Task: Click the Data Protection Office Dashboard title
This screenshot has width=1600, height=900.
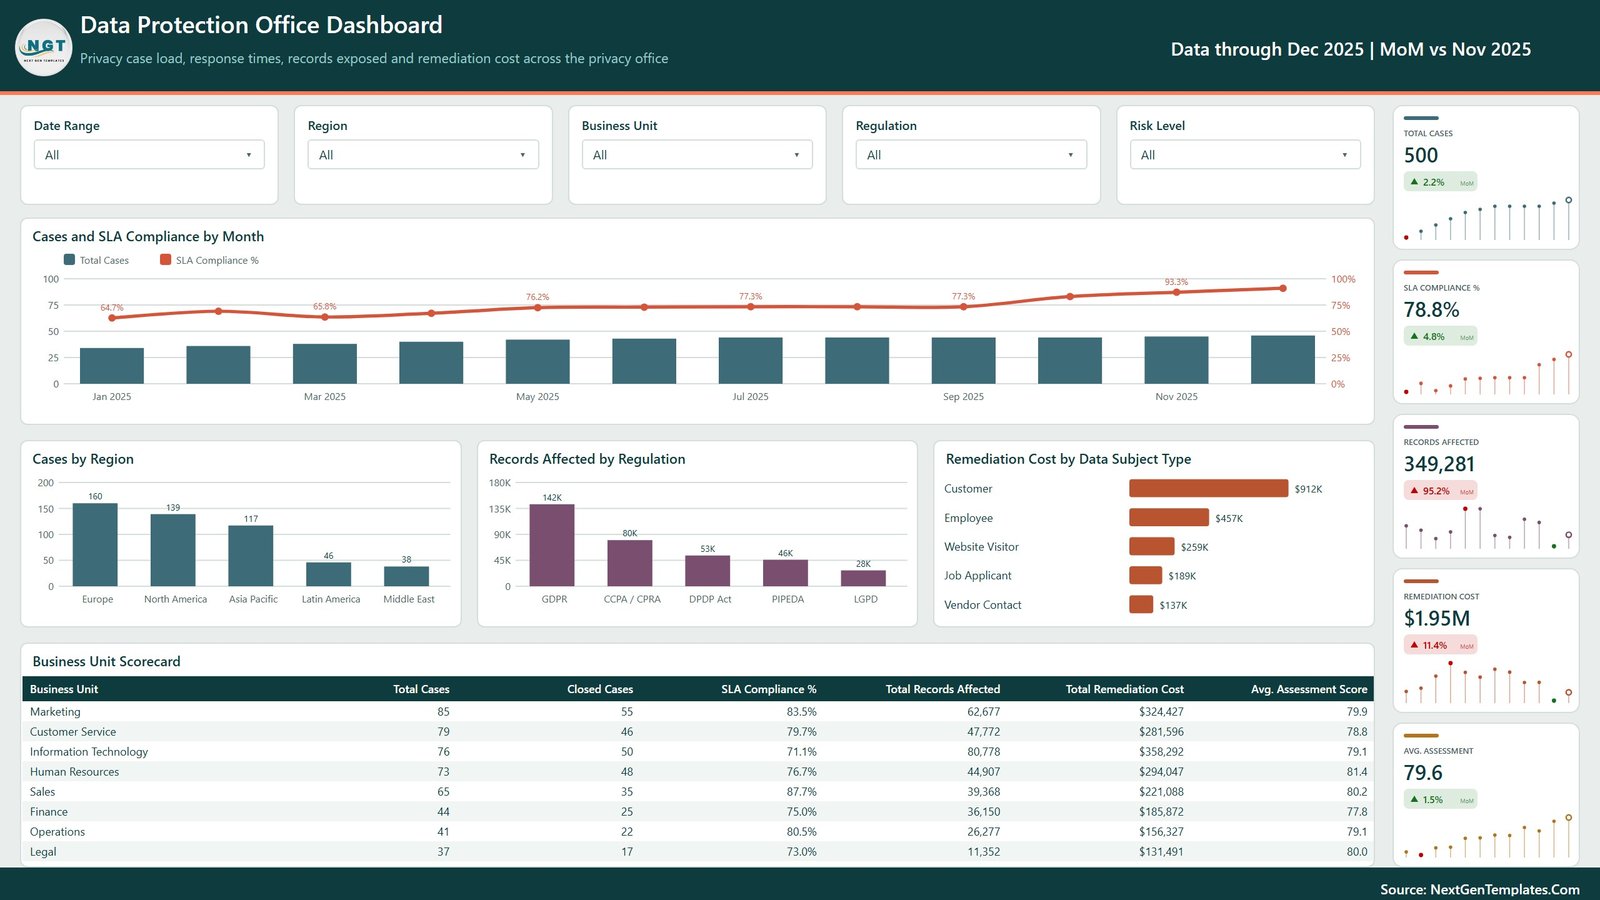Action: point(261,25)
